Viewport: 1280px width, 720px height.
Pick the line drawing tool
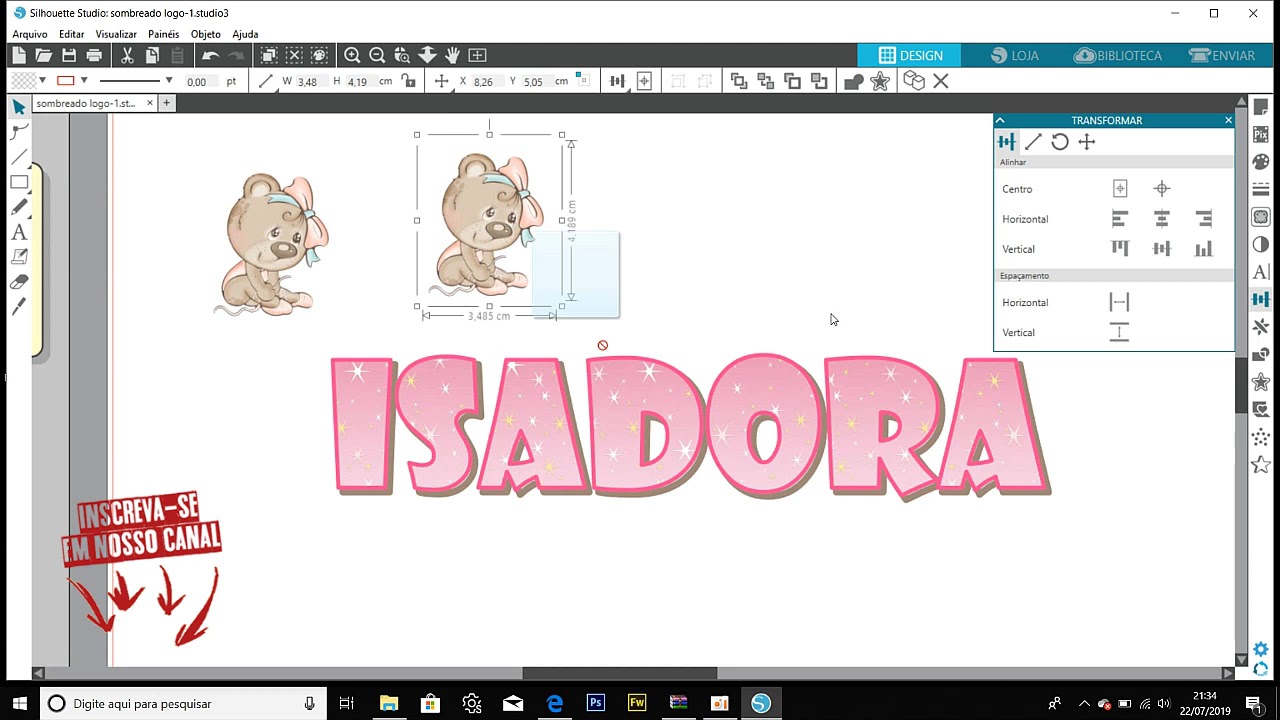tap(19, 157)
